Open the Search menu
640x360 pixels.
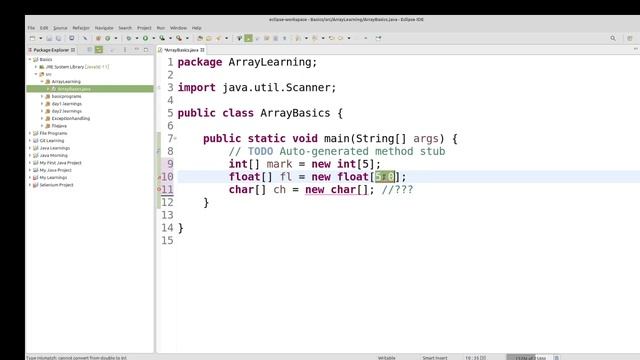[x=125, y=28]
